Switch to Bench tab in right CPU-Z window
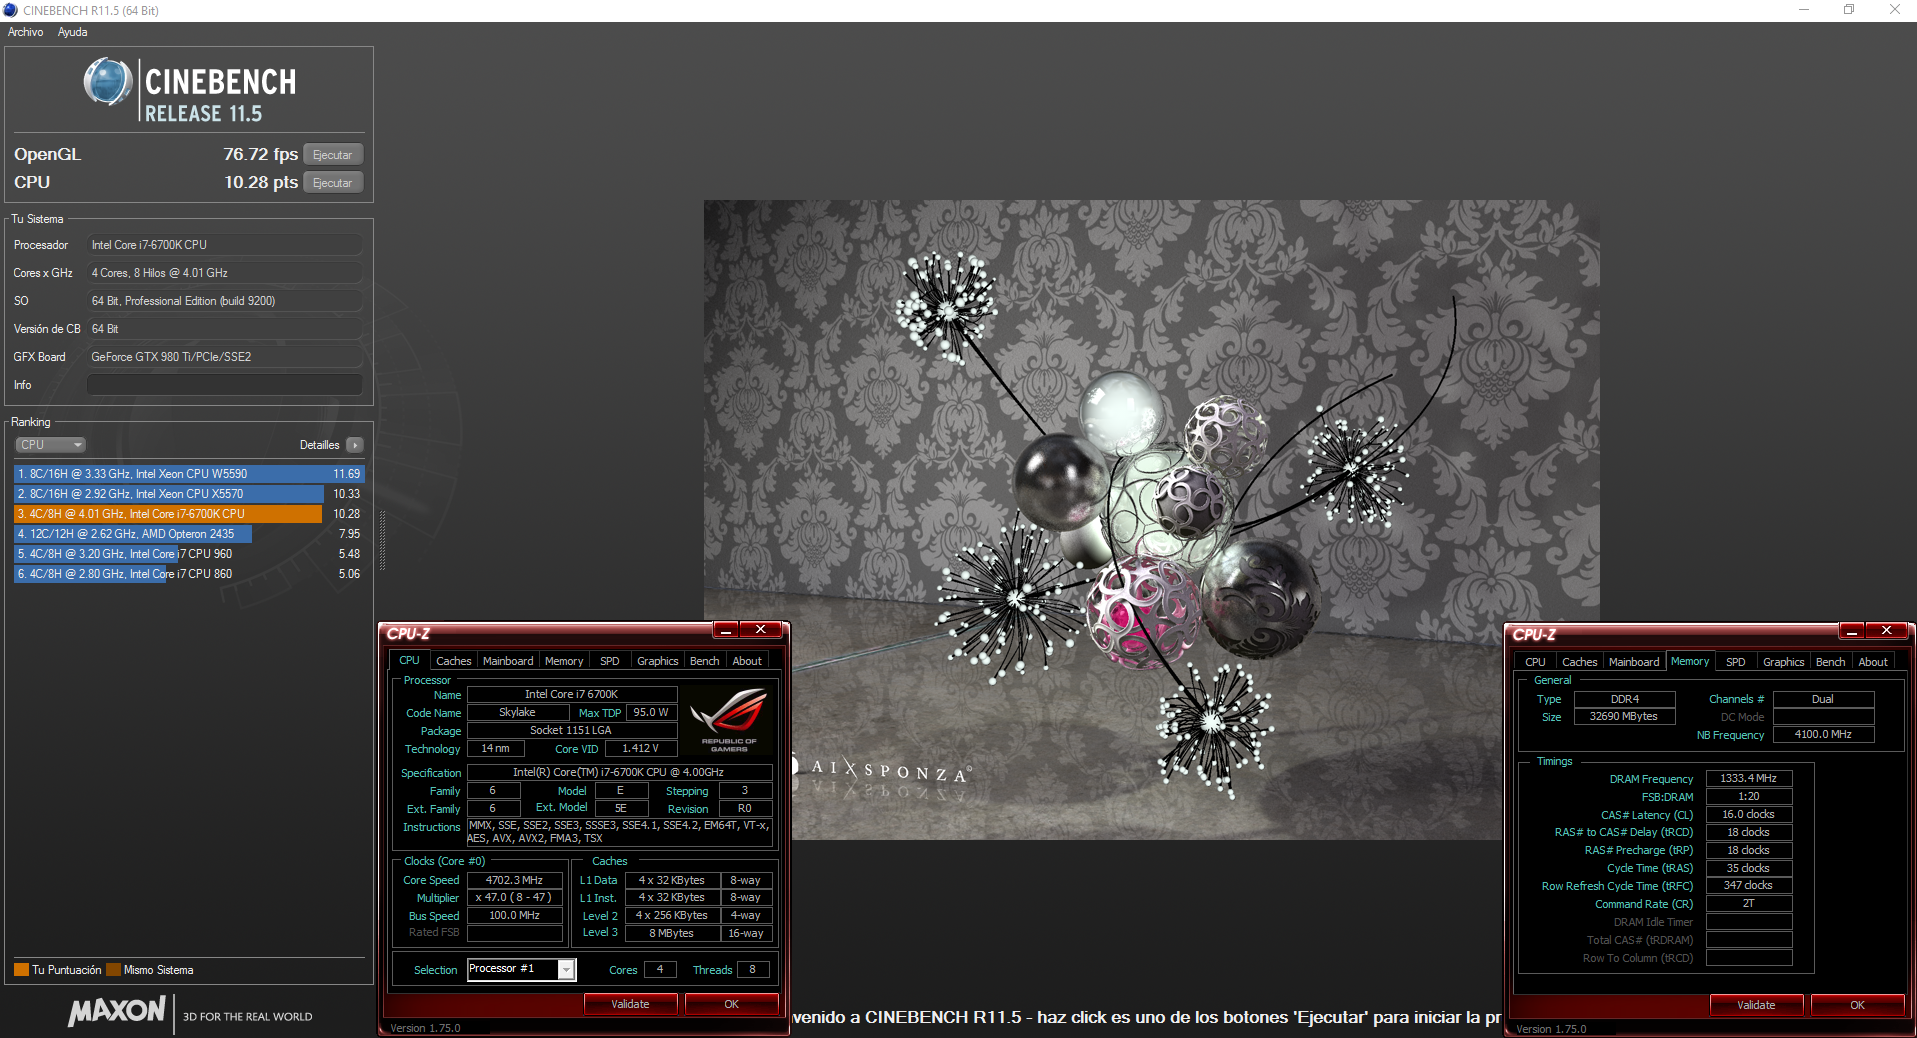 point(1831,662)
